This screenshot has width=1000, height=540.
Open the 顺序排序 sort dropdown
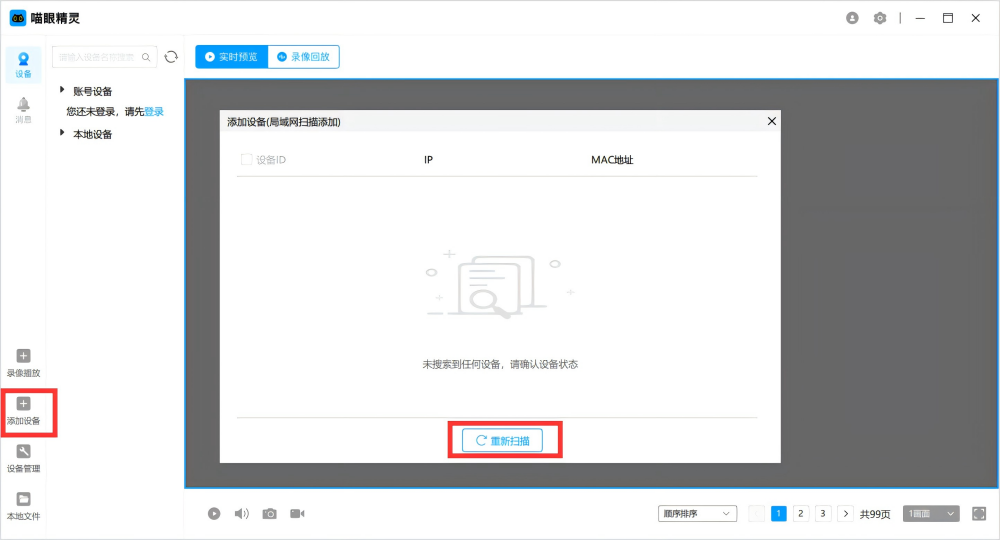(x=697, y=513)
